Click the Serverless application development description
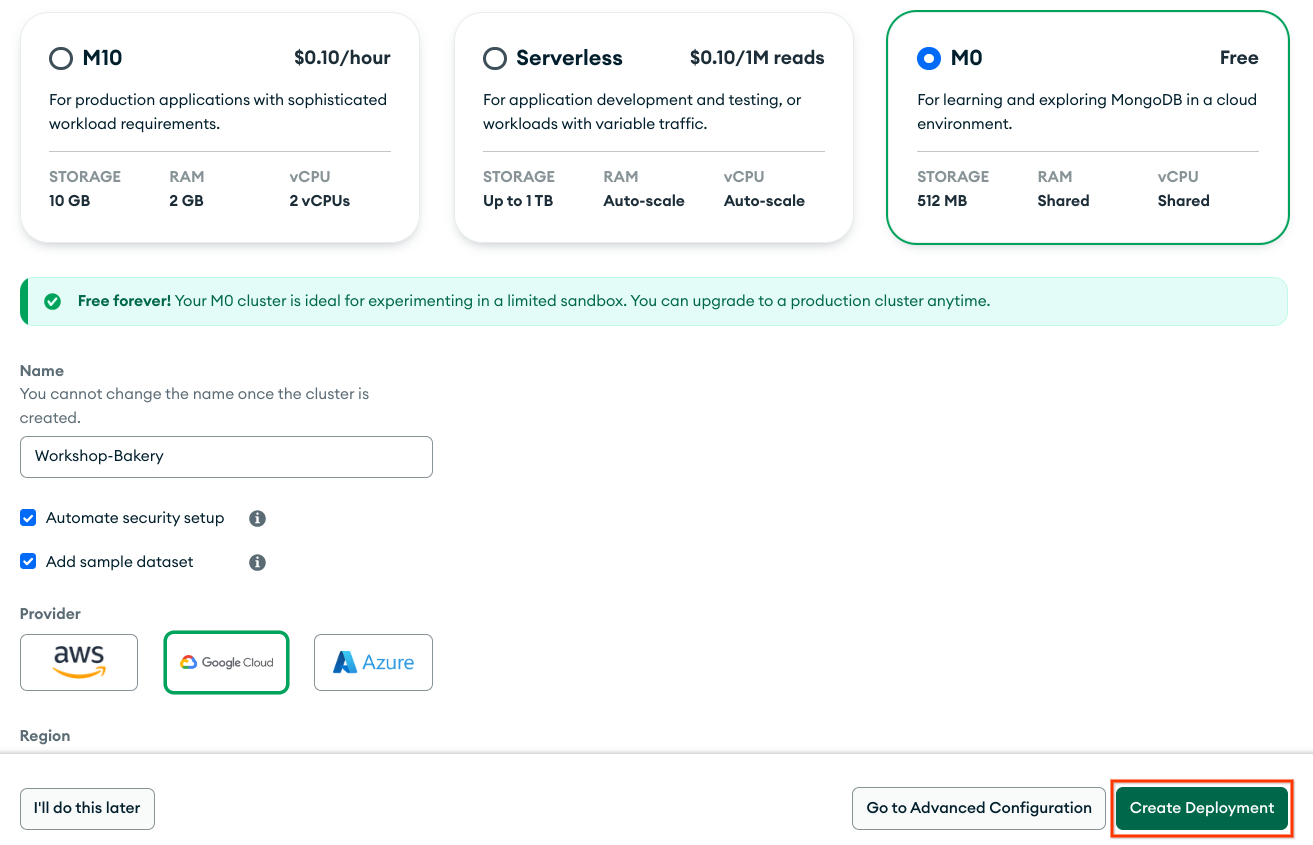The width and height of the screenshot is (1313, 845). pyautogui.click(x=642, y=112)
